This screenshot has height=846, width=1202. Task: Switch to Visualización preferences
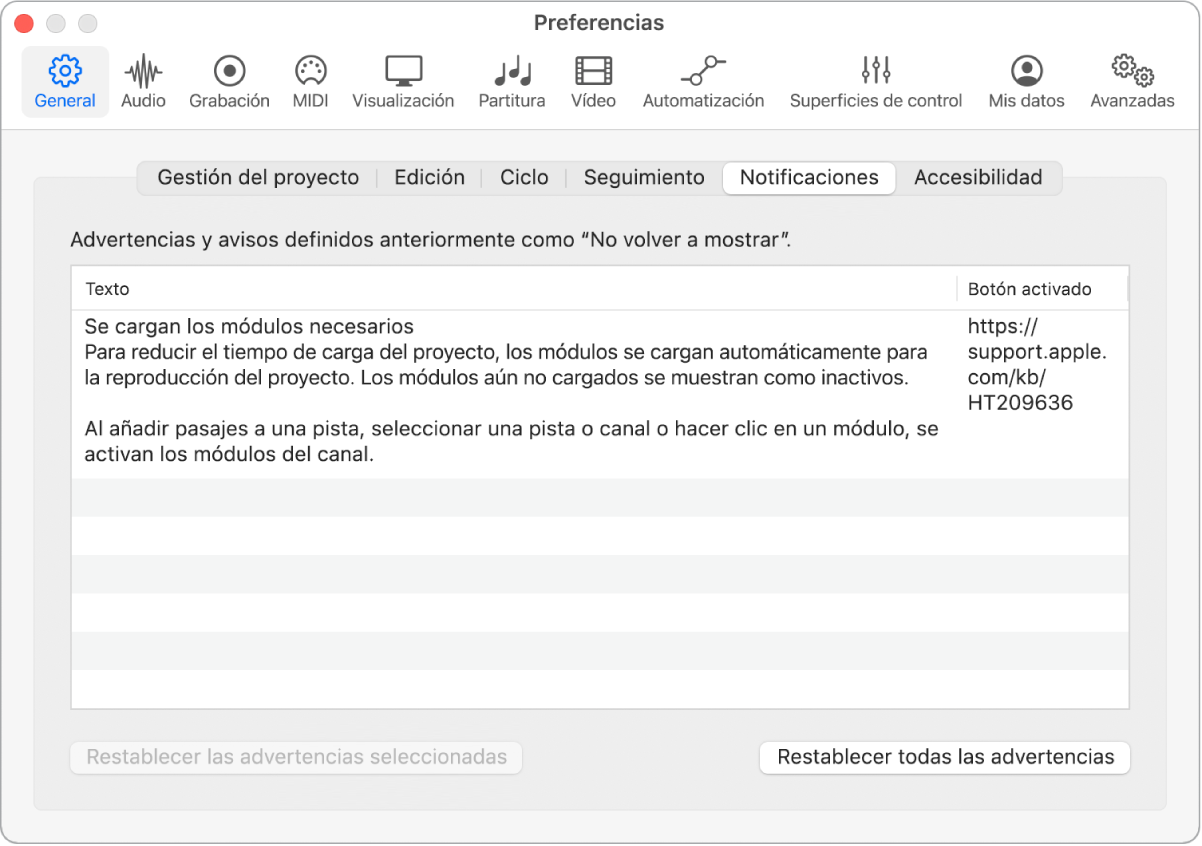(x=403, y=80)
